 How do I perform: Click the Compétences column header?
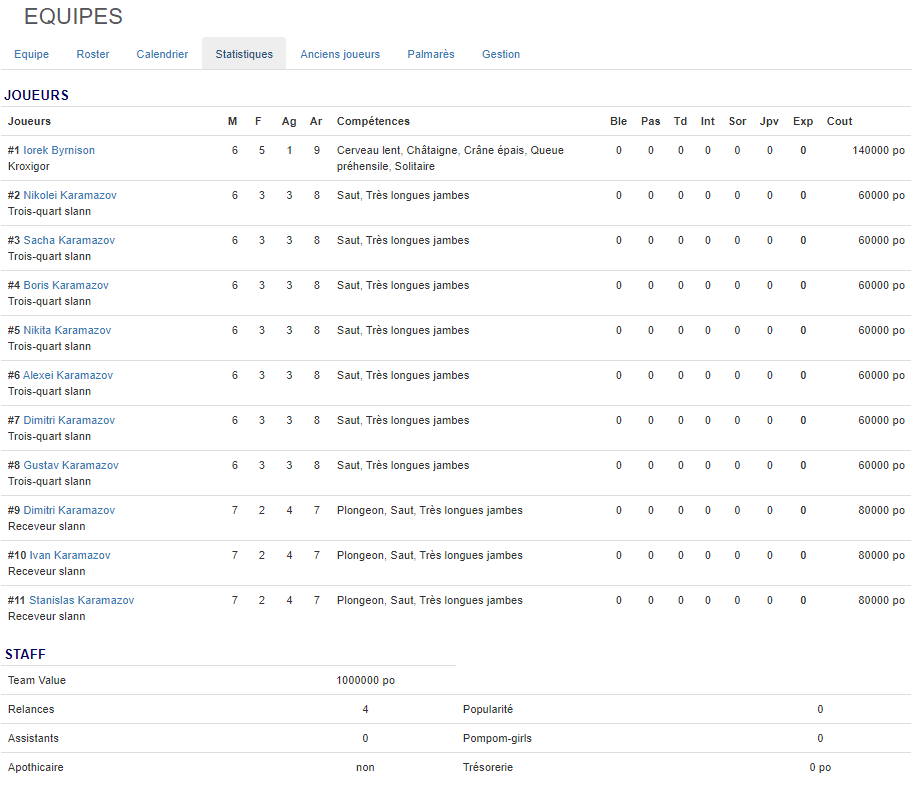[x=373, y=121]
